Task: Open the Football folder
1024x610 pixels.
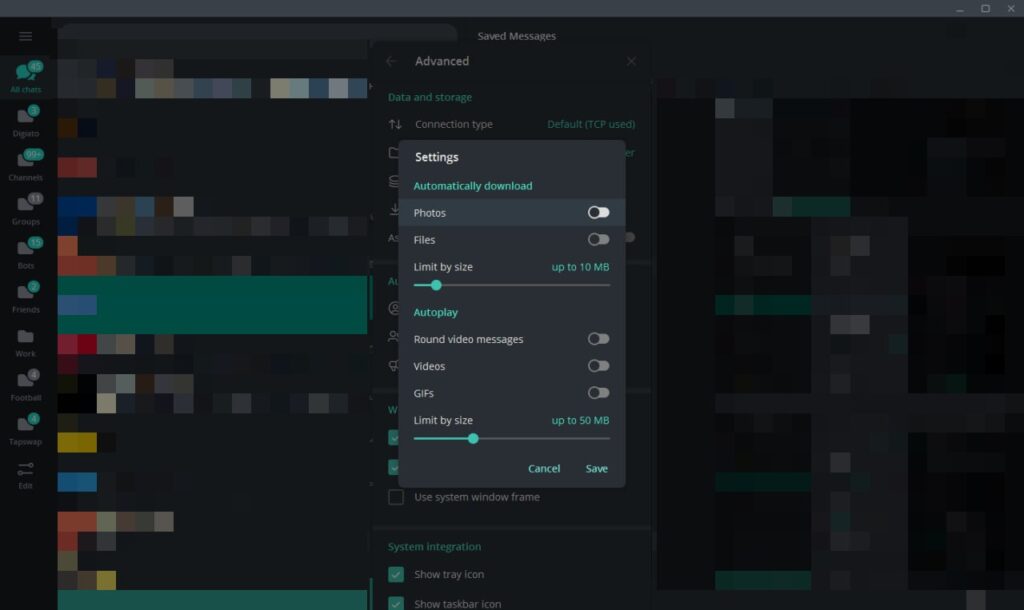Action: click(x=26, y=384)
